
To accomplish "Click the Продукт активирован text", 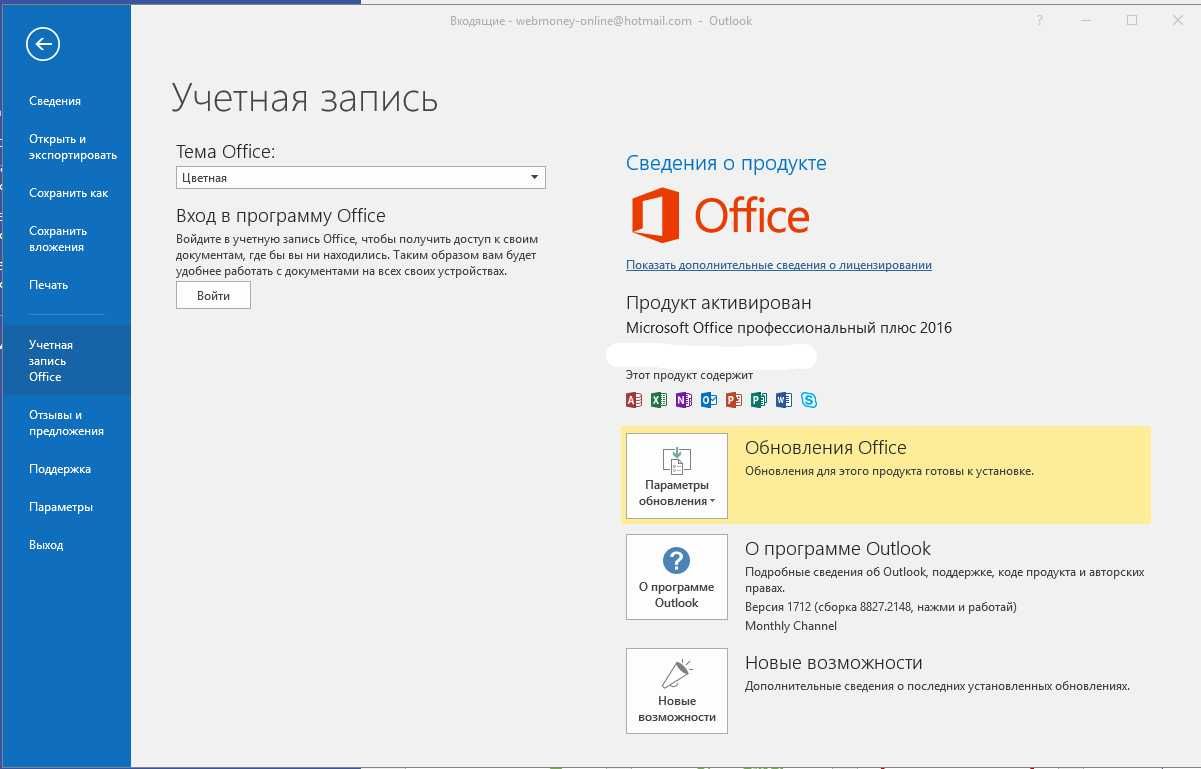I will [x=719, y=302].
